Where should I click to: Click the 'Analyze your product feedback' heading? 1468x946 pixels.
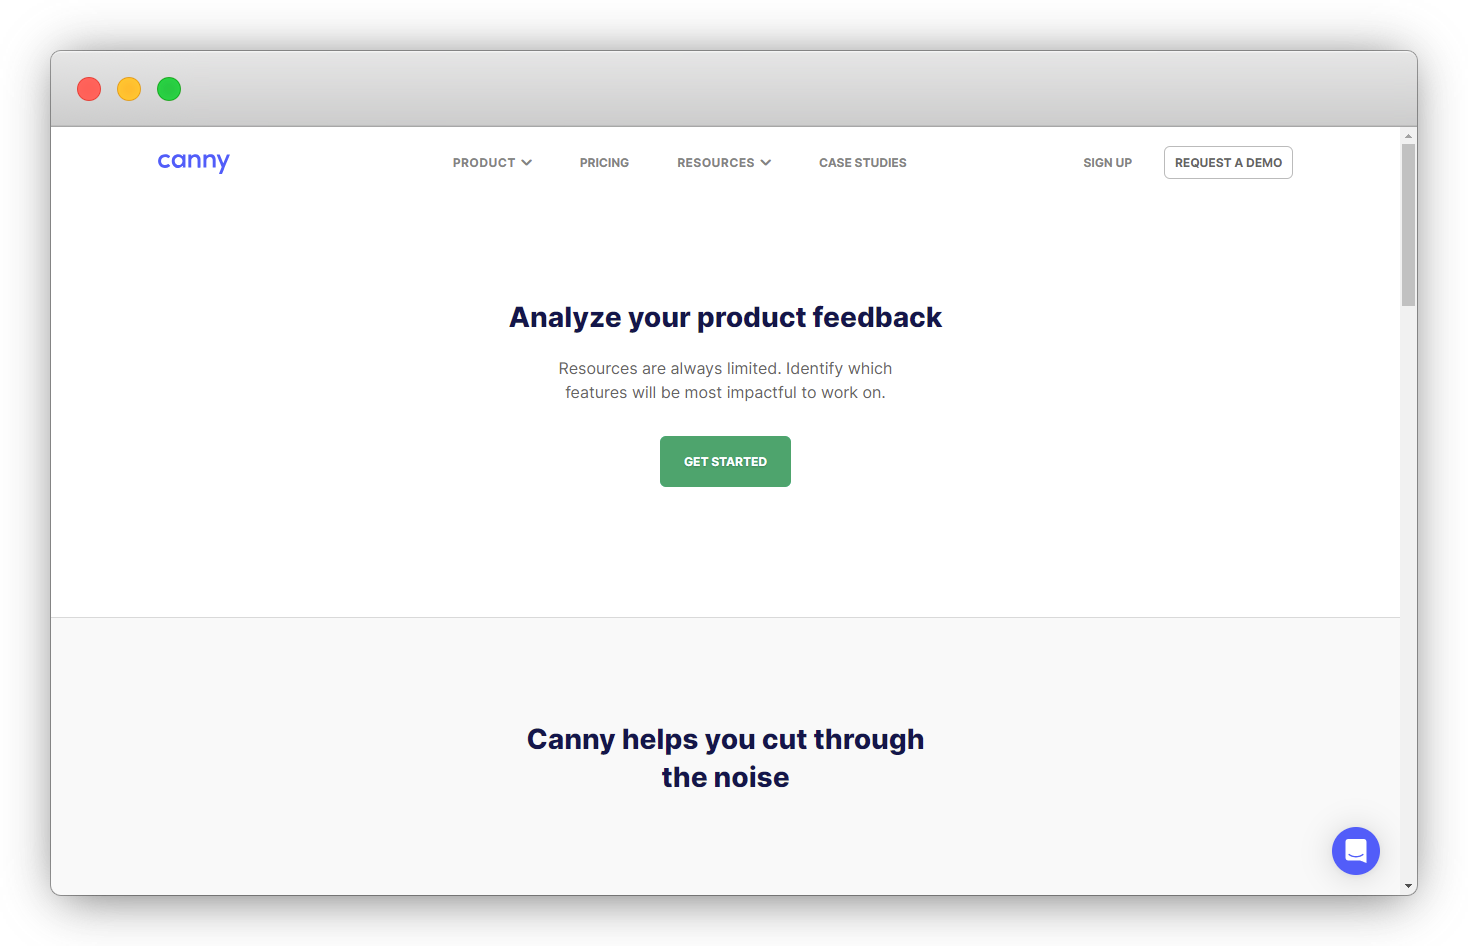pyautogui.click(x=726, y=317)
